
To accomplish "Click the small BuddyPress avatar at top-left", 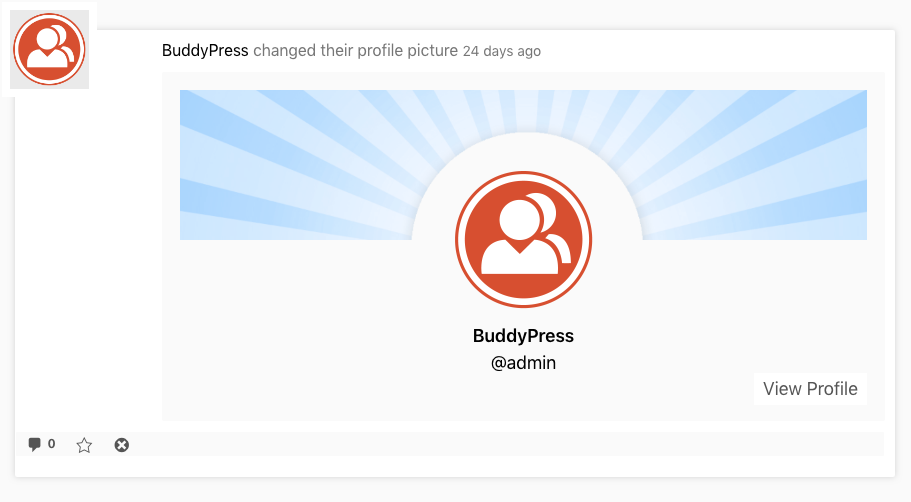I will point(49,49).
